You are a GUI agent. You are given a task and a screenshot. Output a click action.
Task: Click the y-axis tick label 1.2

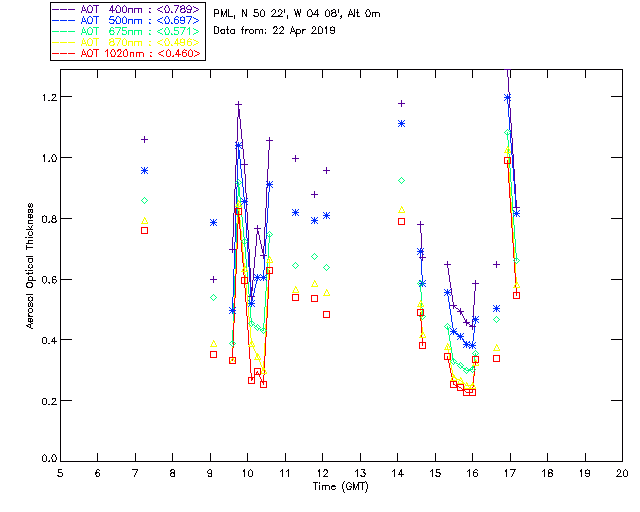[x=49, y=97]
